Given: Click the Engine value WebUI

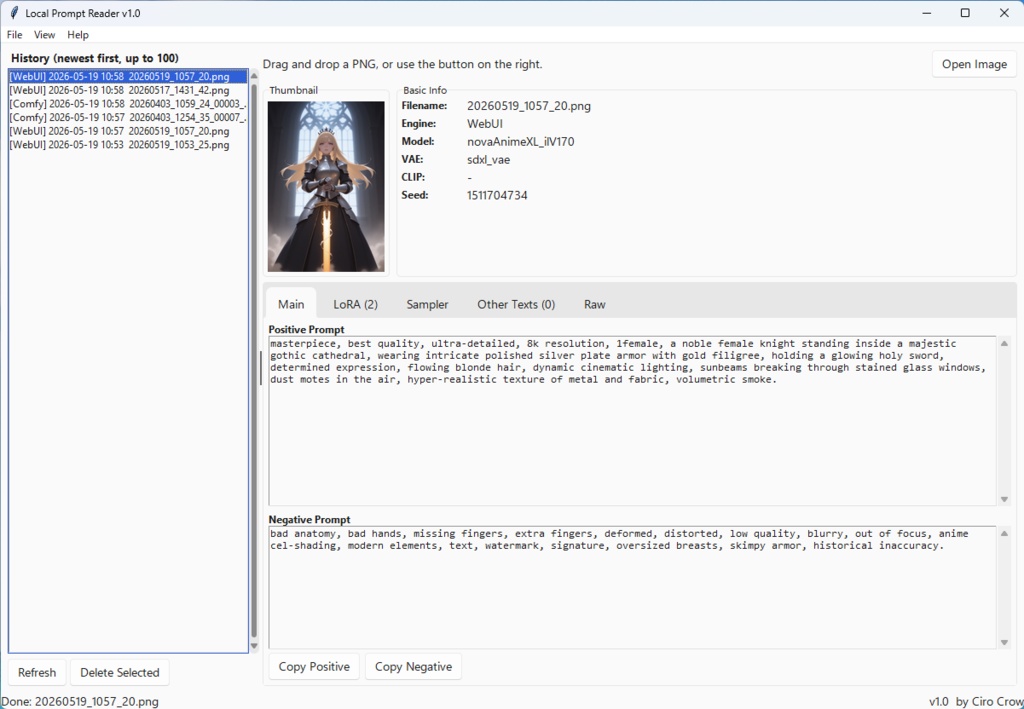Looking at the screenshot, I should tap(485, 123).
